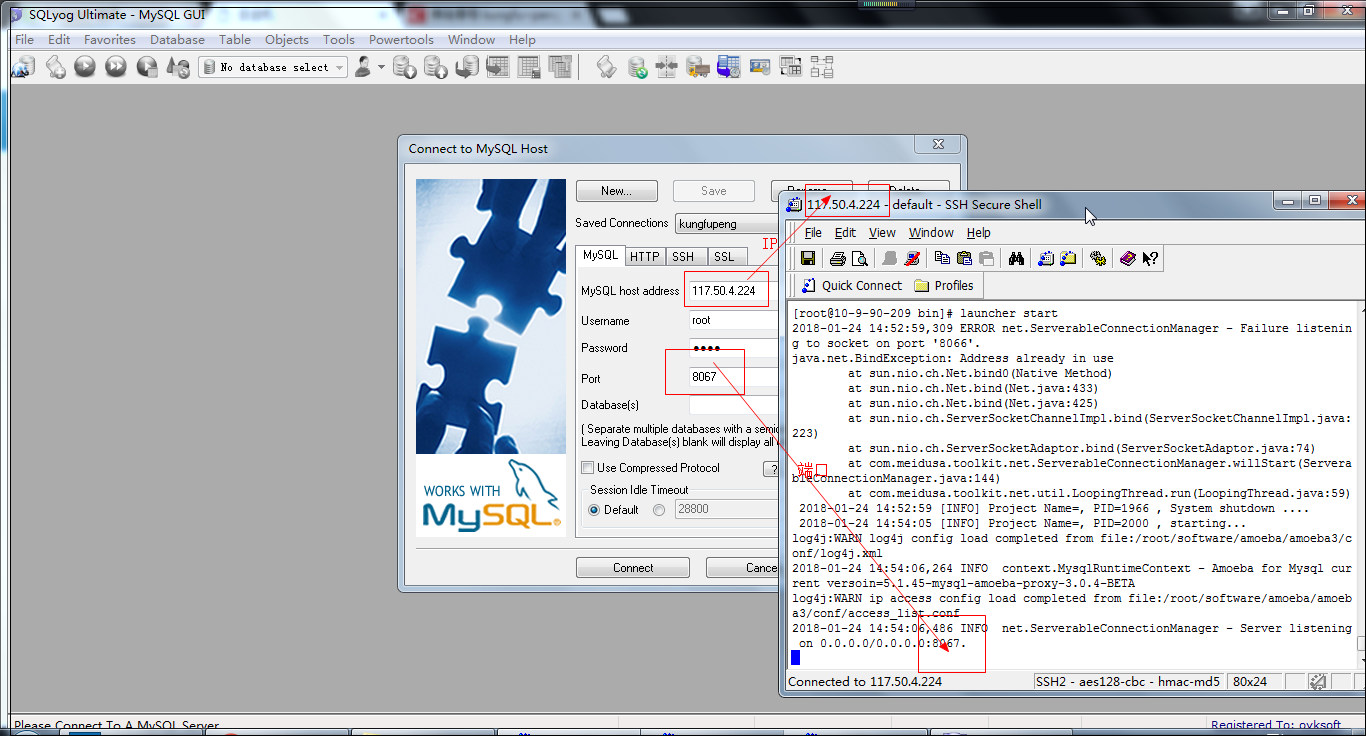The image size is (1366, 736).
Task: Click the Port field showing 8067
Action: 733,378
